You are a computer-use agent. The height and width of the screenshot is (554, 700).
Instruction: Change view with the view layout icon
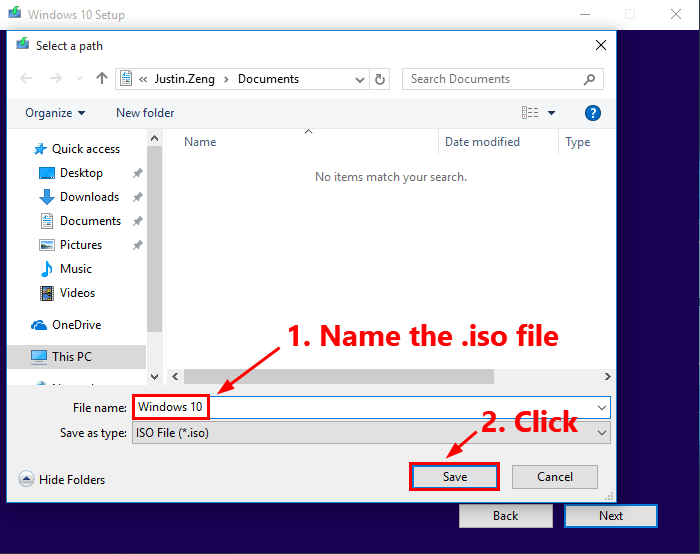pyautogui.click(x=530, y=113)
